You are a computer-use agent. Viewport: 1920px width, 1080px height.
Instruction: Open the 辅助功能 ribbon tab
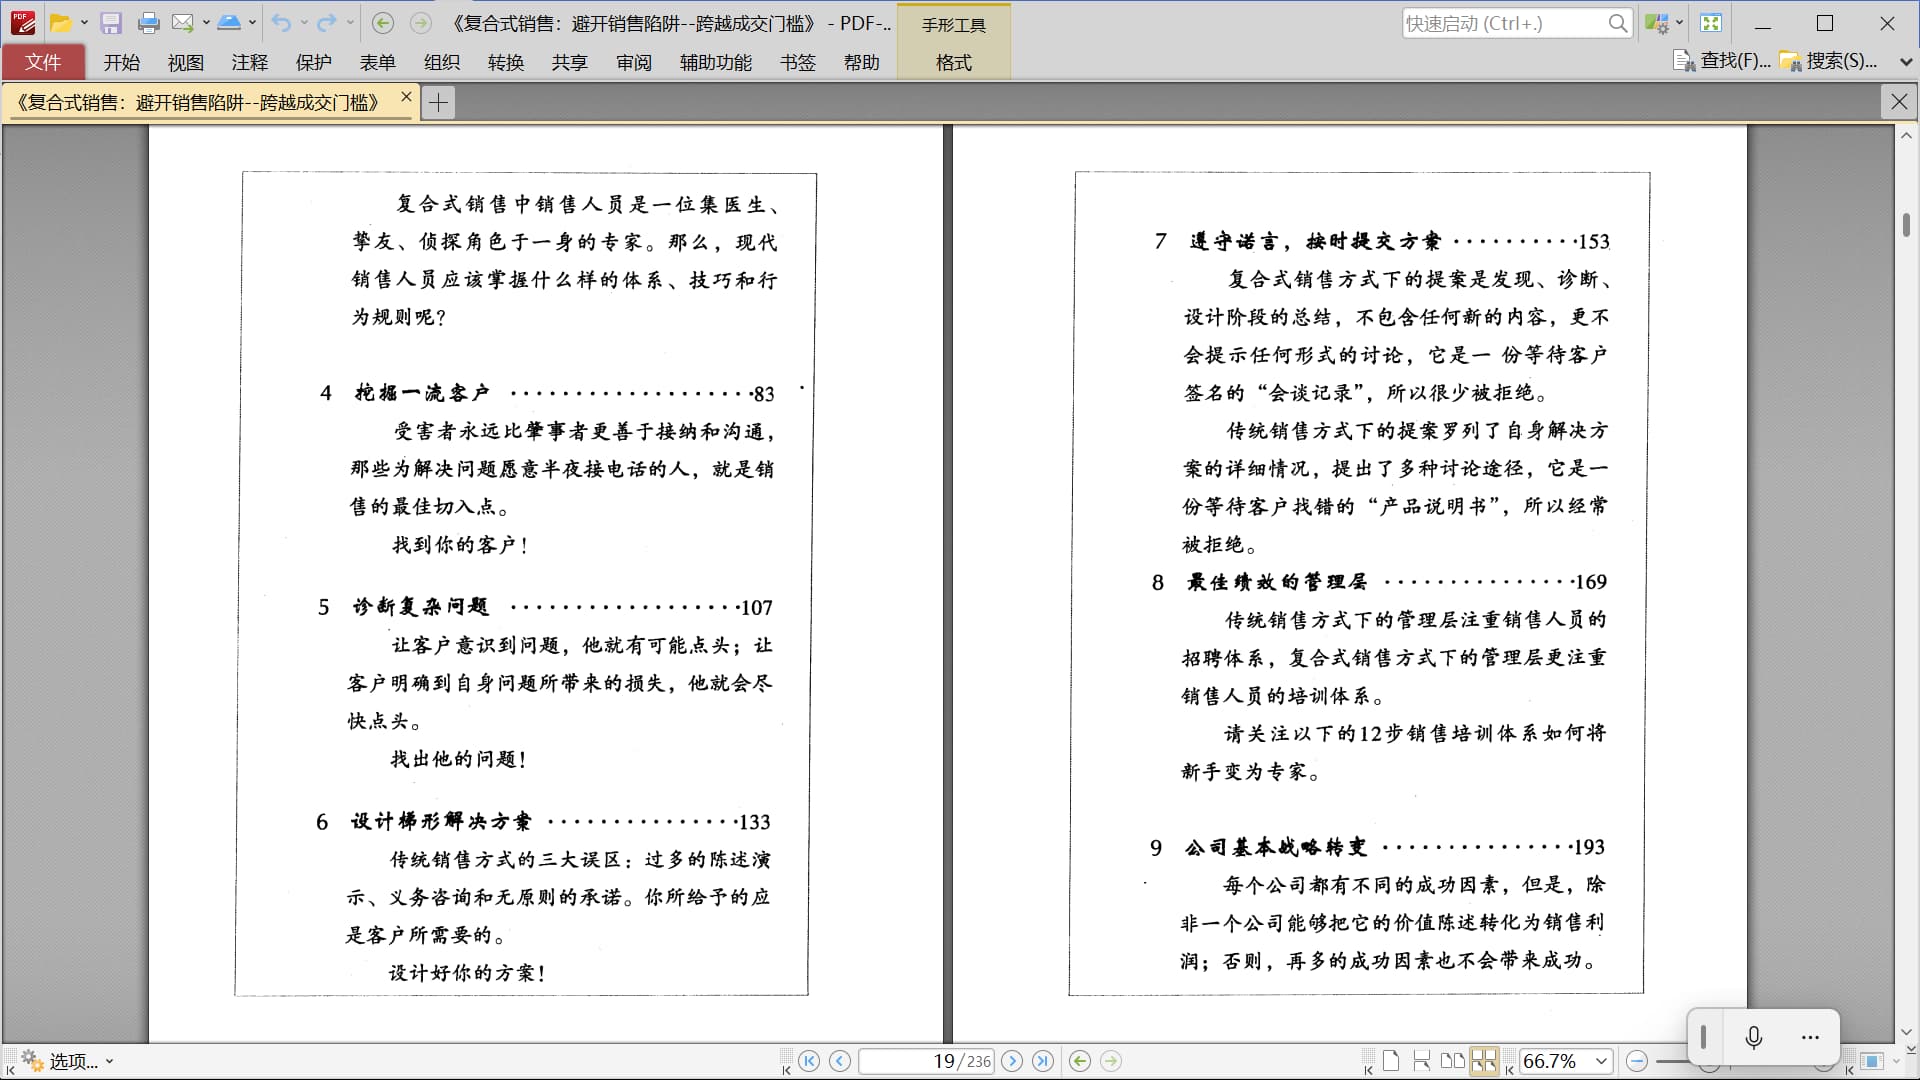716,62
